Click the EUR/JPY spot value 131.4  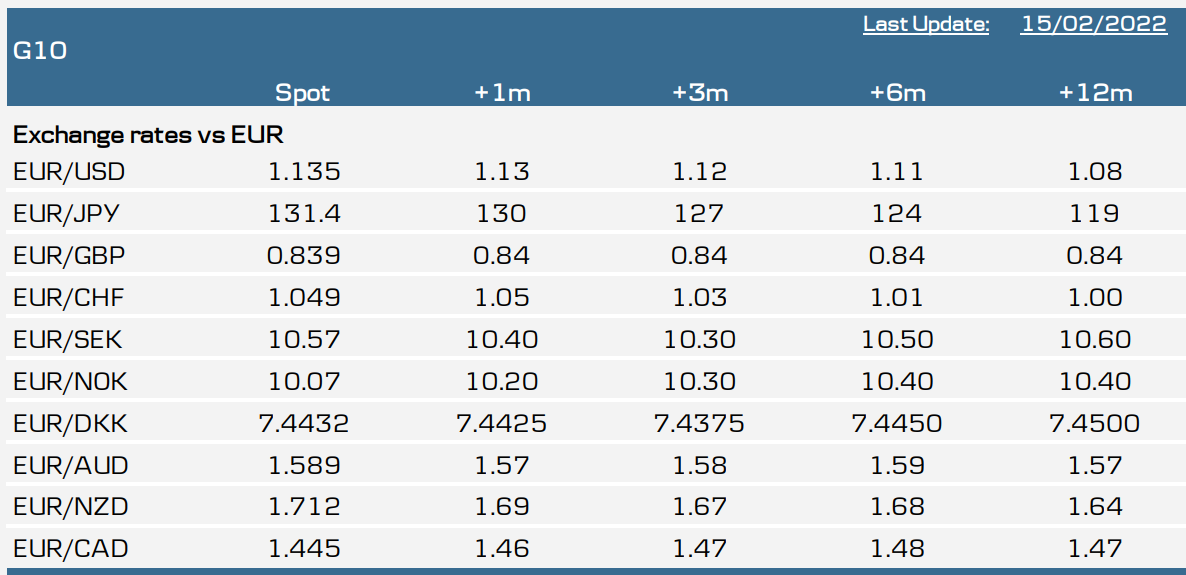point(304,213)
